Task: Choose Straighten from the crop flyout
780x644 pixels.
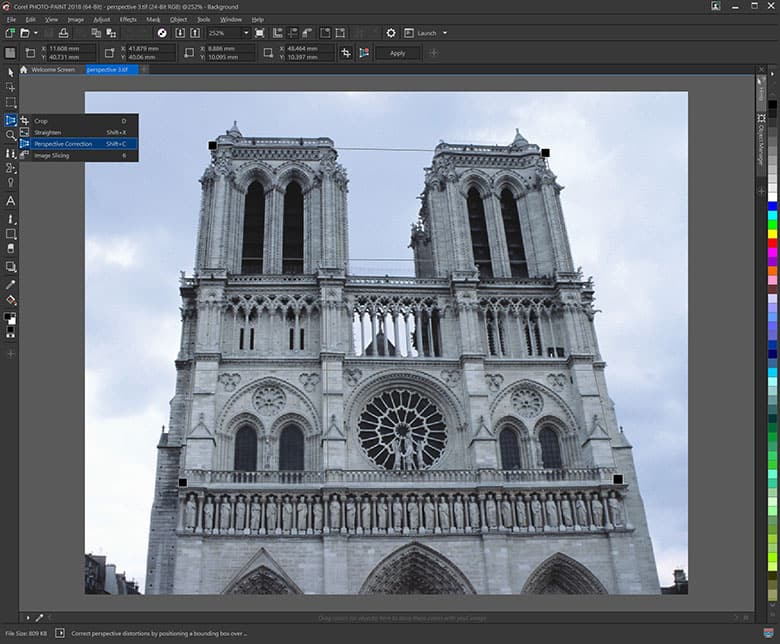Action: [48, 132]
